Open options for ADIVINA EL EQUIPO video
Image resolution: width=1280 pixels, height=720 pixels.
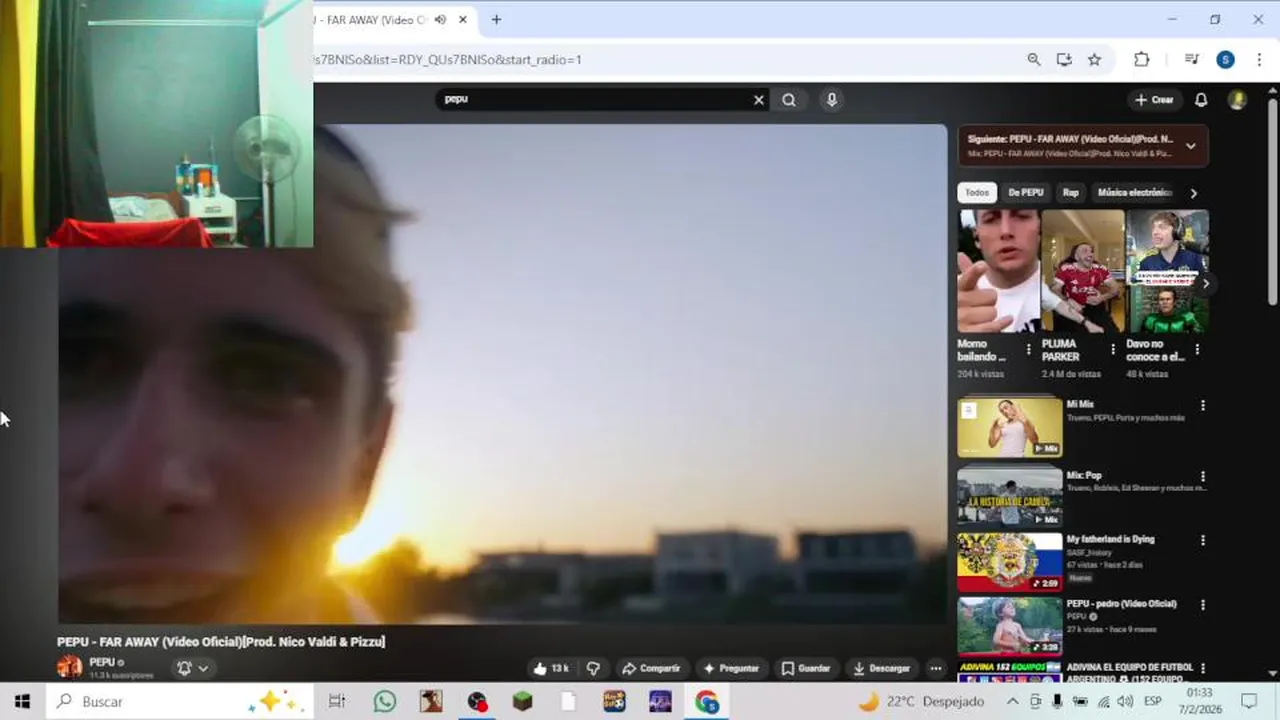1203,668
